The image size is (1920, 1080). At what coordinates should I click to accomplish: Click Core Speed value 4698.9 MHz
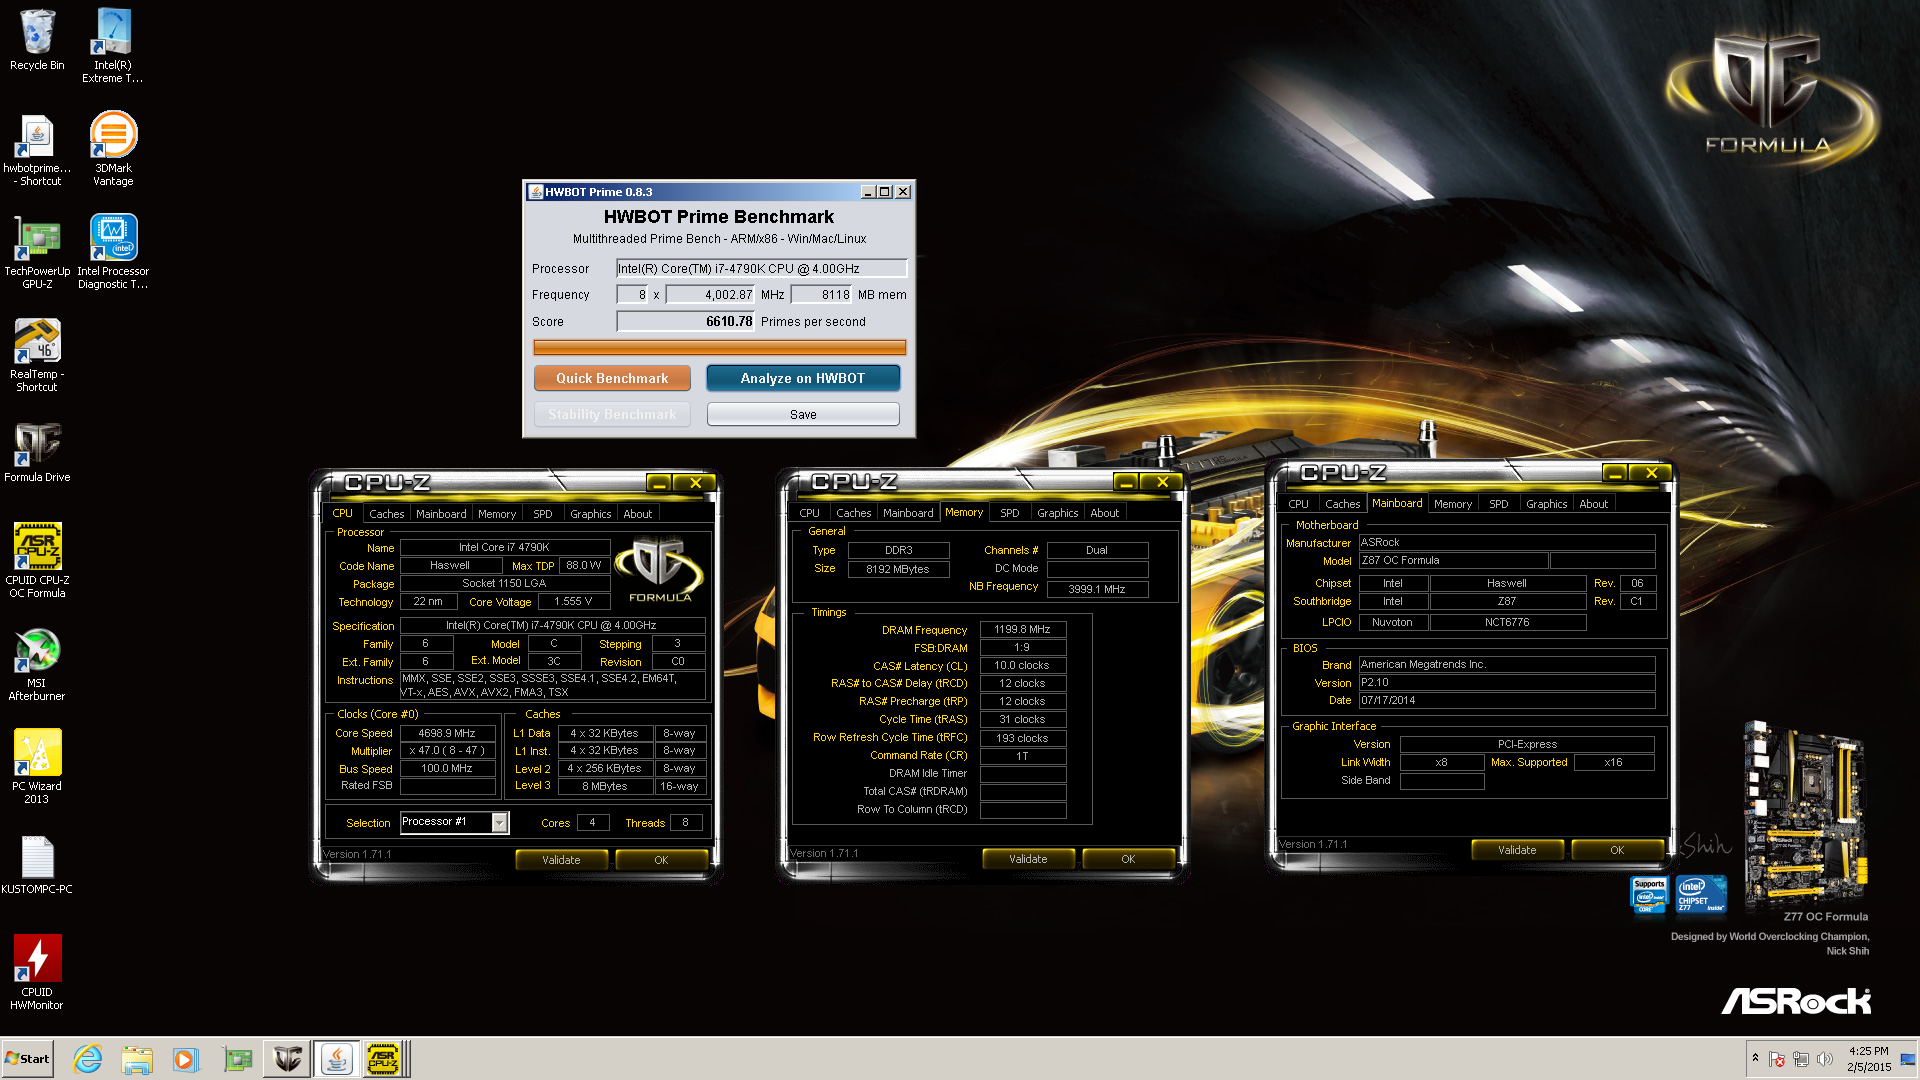447,733
